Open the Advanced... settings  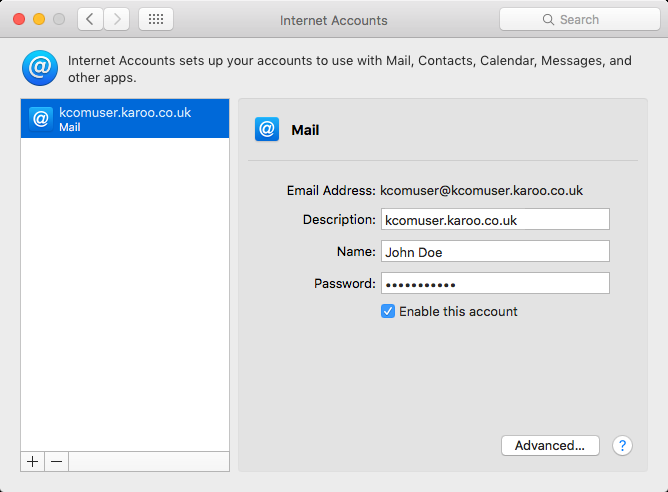tap(550, 446)
